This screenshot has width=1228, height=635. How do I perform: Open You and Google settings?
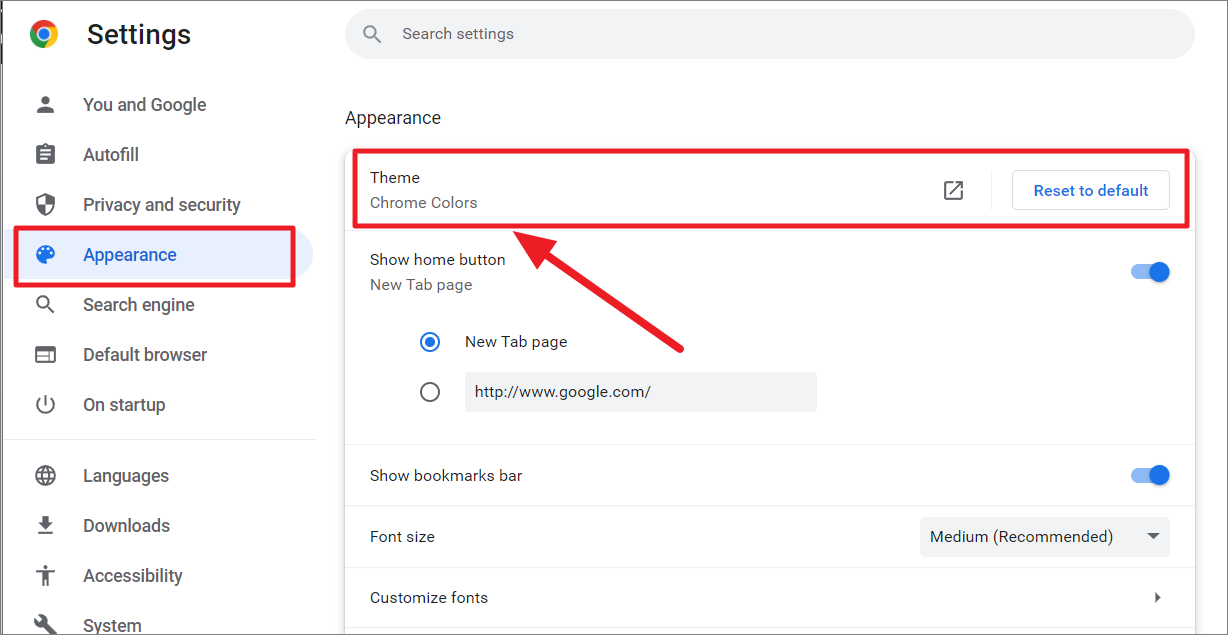145,105
